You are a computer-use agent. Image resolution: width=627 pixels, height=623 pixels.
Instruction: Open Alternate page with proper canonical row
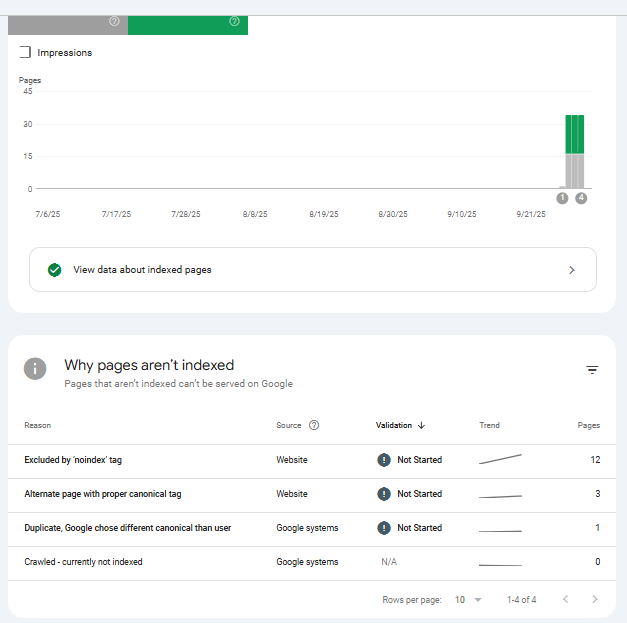point(103,494)
